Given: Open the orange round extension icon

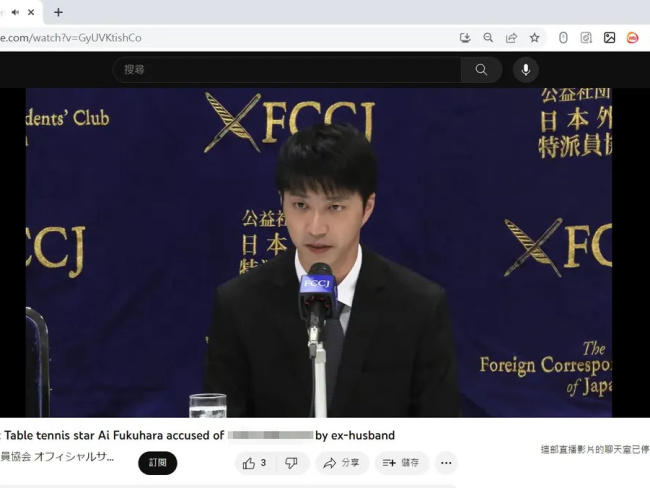Looking at the screenshot, I should pyautogui.click(x=632, y=38).
